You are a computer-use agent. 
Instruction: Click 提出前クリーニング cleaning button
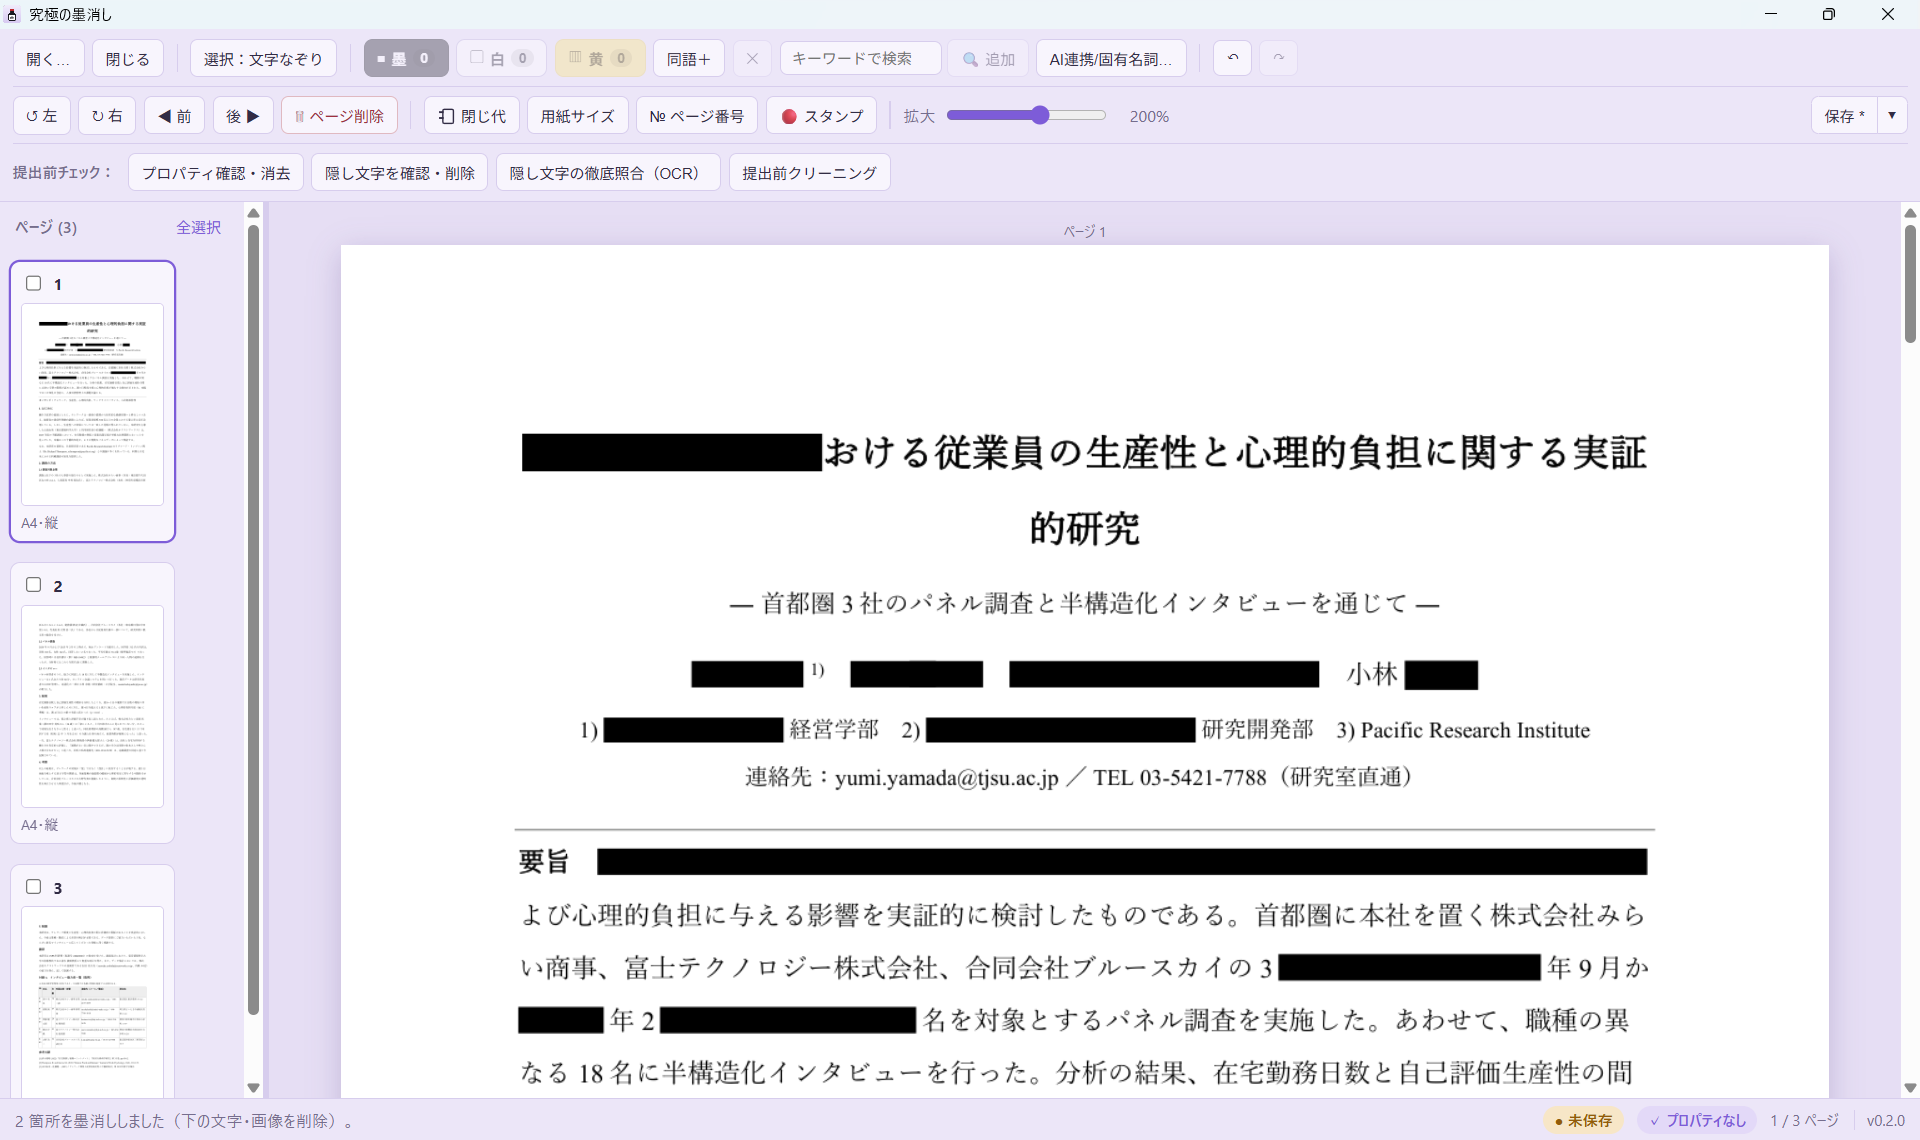(809, 173)
